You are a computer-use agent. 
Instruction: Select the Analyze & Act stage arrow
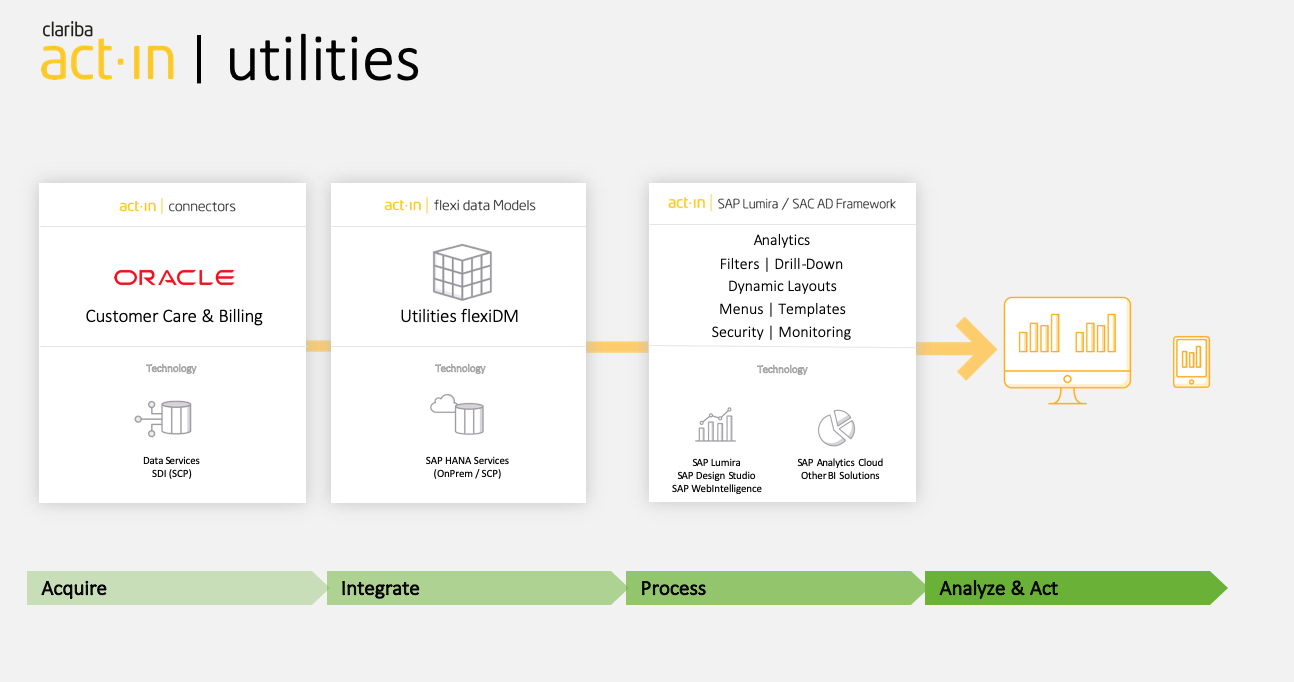(x=1076, y=588)
